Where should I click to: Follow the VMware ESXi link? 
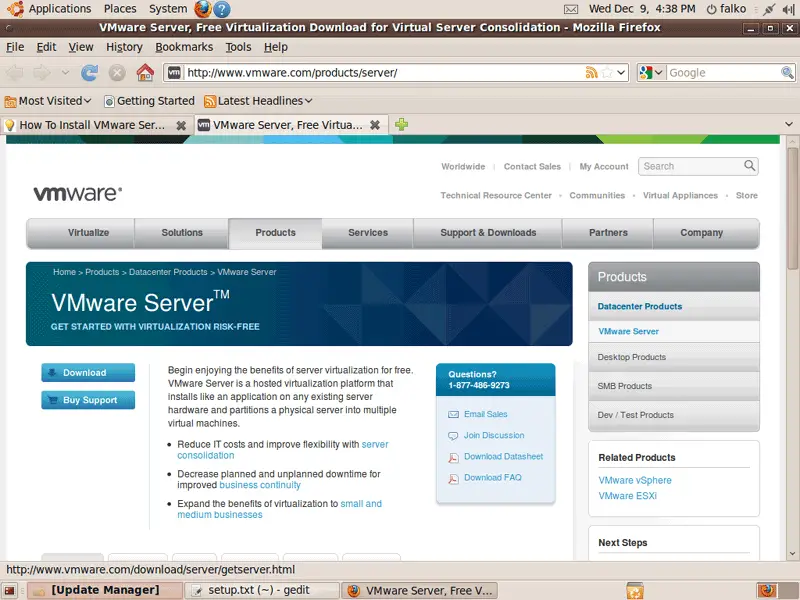coord(628,496)
